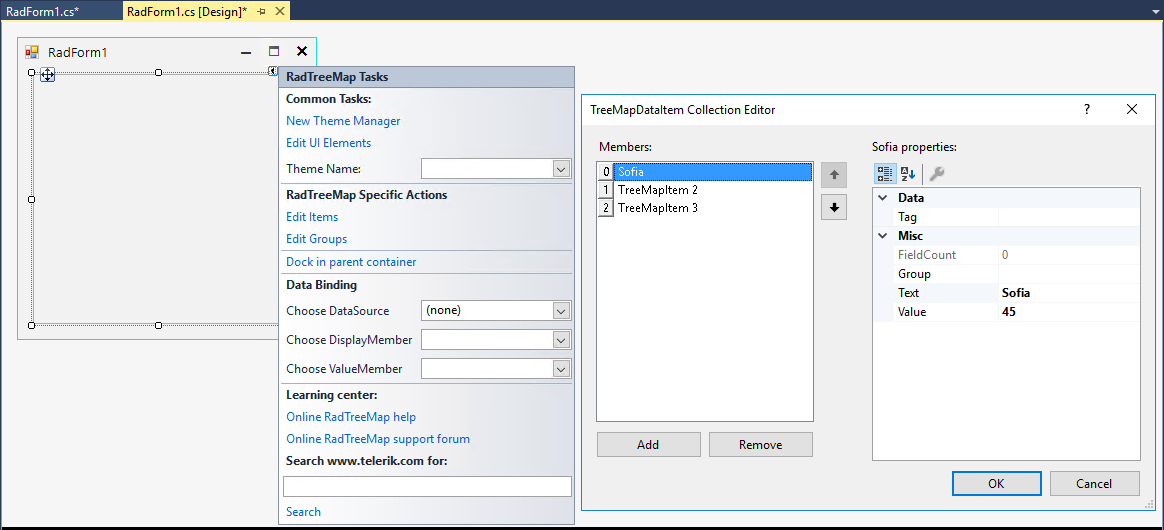Click the Search link below search box
The image size is (1164, 530).
(x=304, y=512)
